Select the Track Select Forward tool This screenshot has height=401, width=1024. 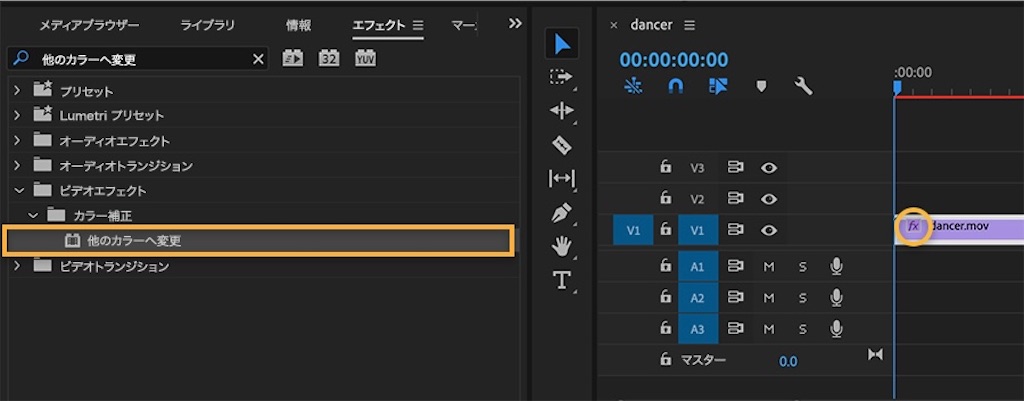click(x=561, y=77)
